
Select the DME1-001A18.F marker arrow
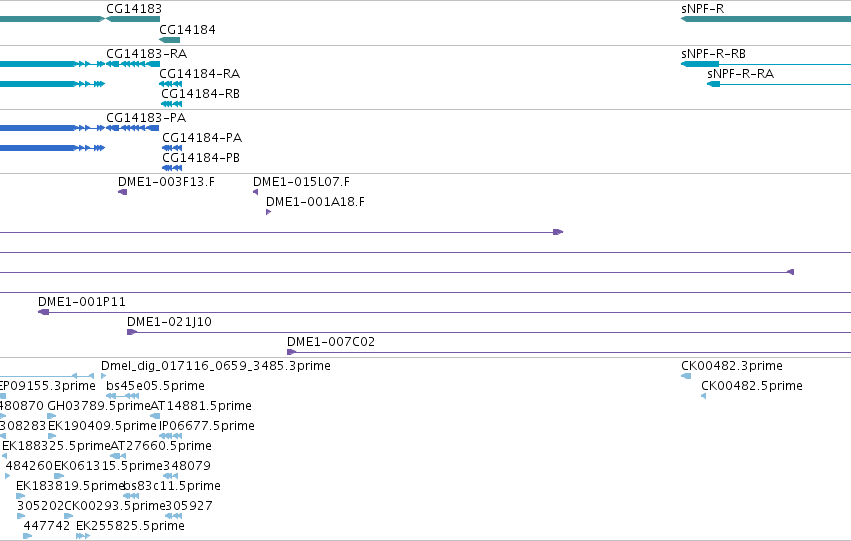(269, 212)
